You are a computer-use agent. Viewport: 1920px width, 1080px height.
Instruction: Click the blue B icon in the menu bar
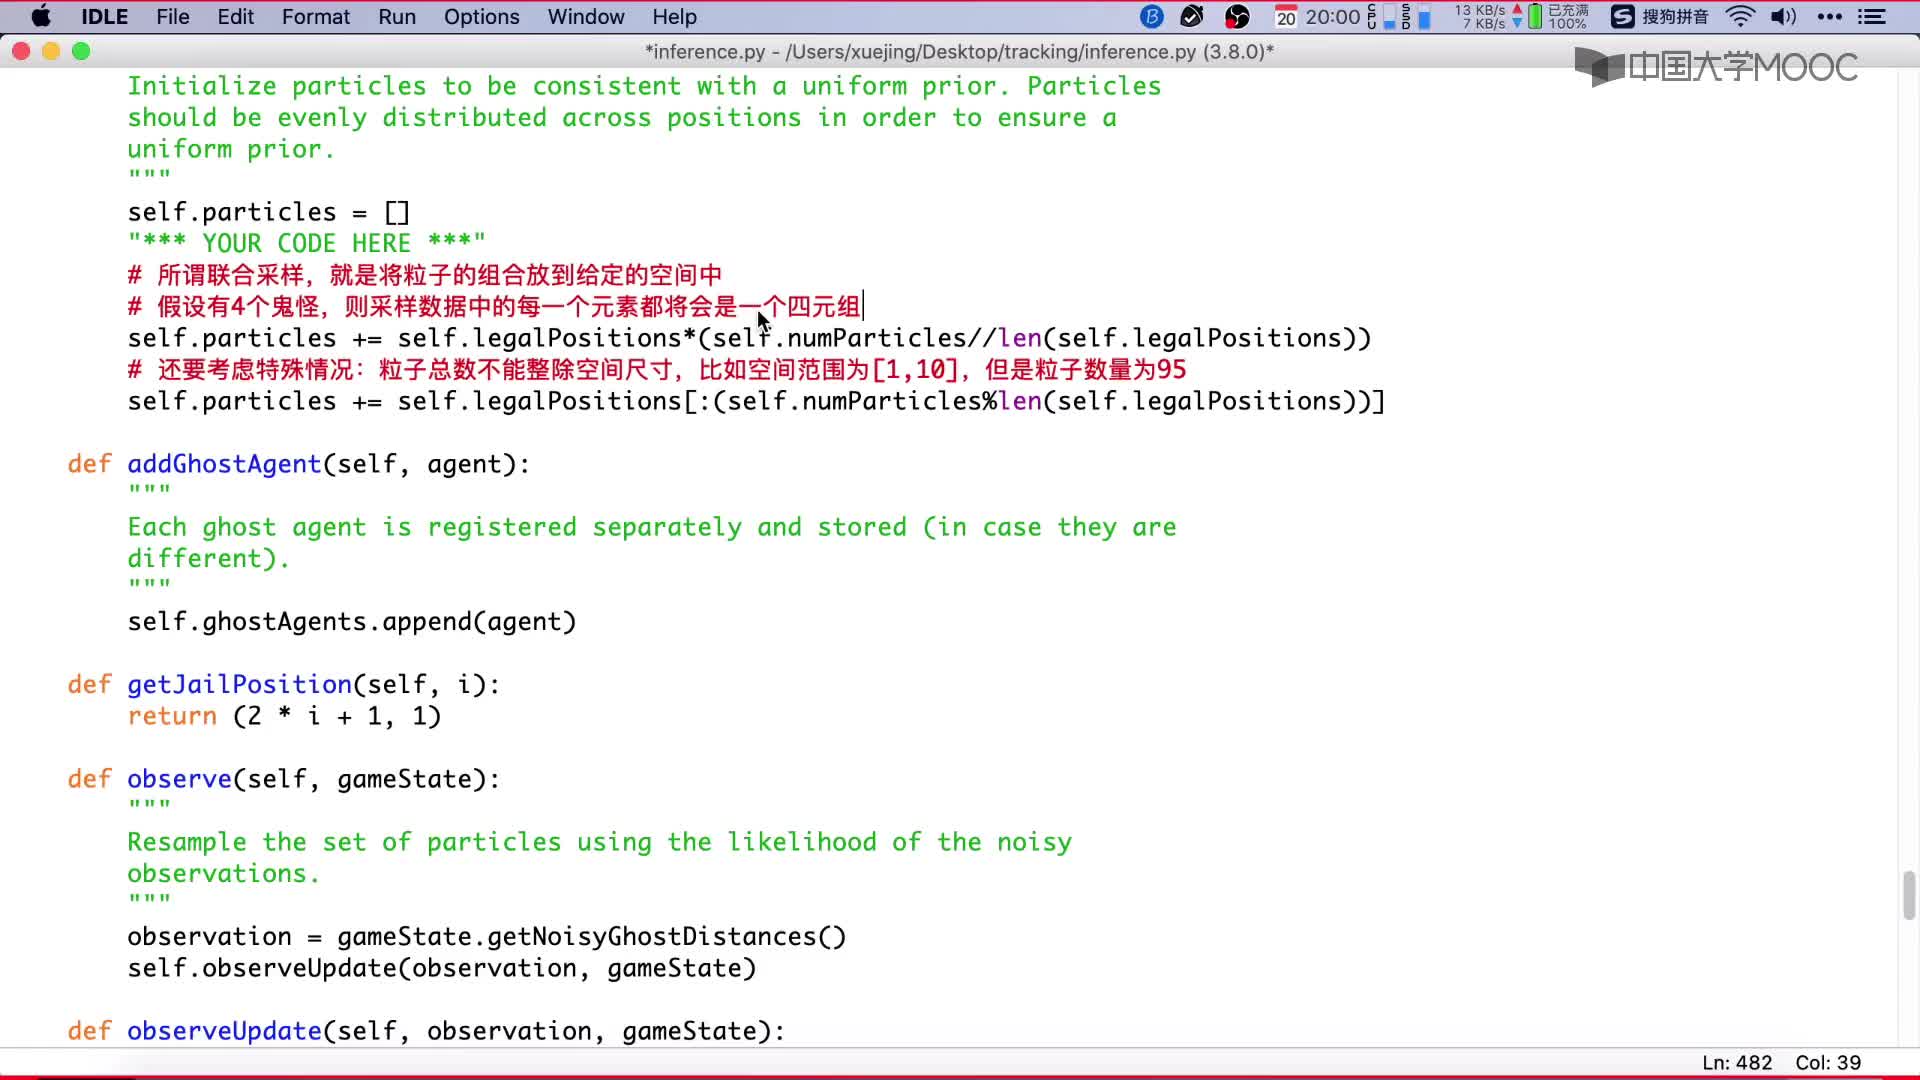point(1152,17)
